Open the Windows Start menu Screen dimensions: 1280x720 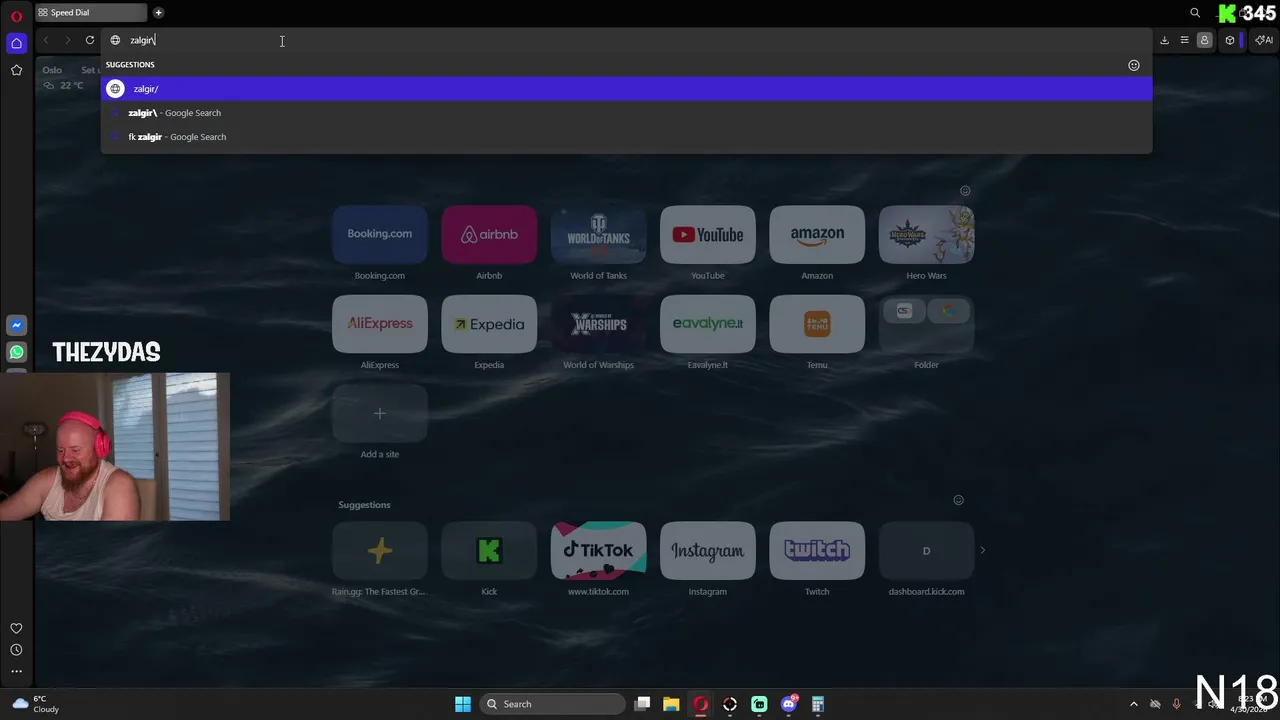pyautogui.click(x=462, y=704)
